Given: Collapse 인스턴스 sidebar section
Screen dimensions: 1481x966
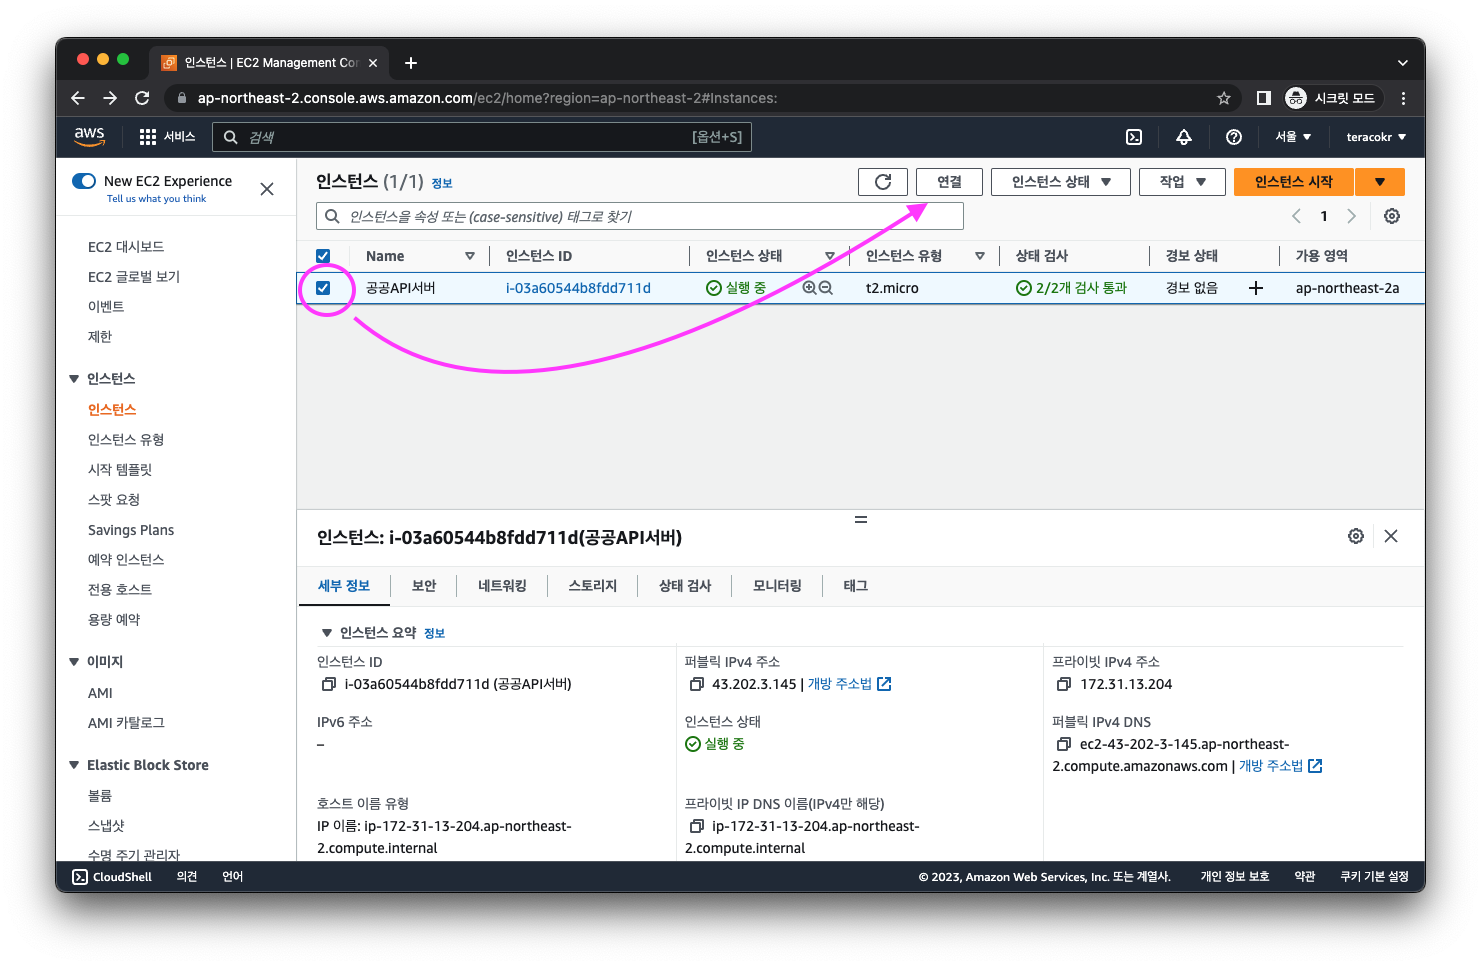Looking at the screenshot, I should [74, 379].
